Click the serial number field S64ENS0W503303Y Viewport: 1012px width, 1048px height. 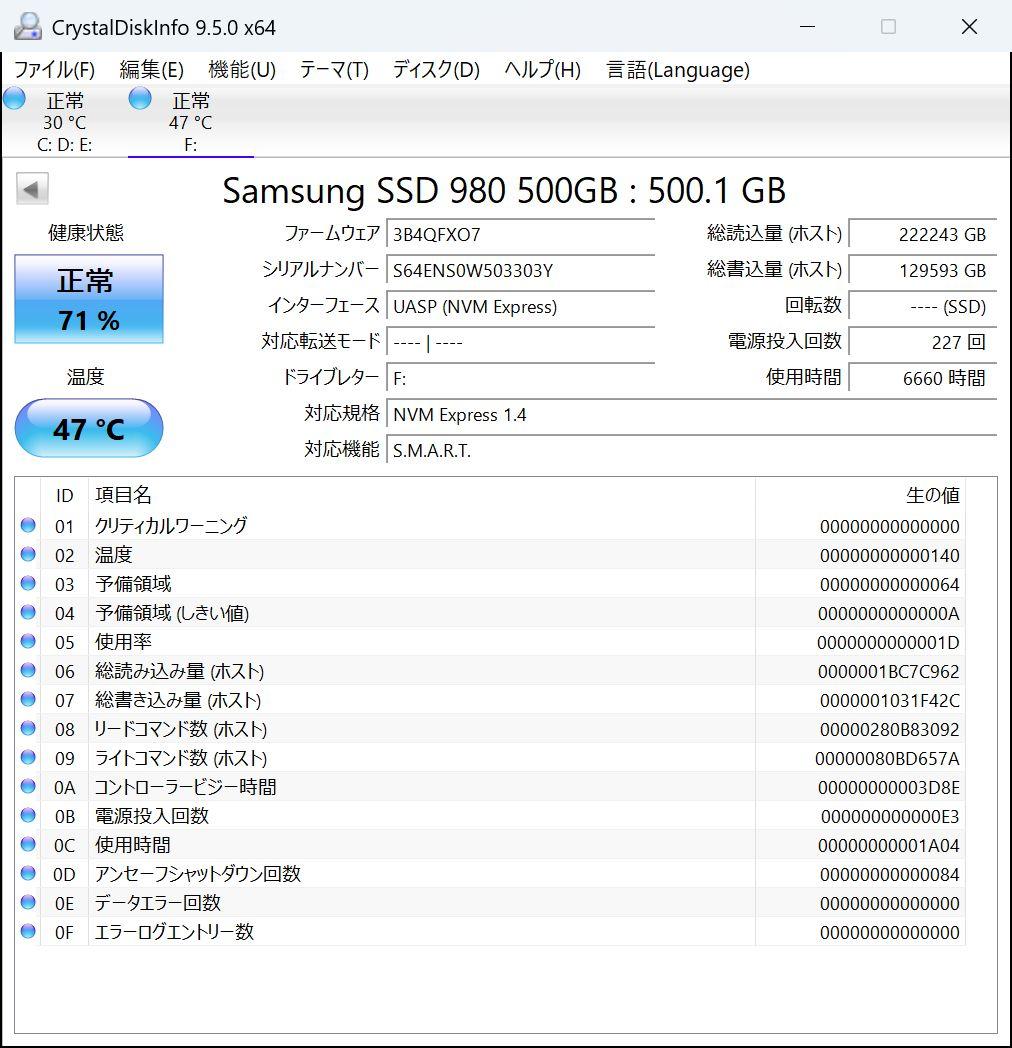click(520, 271)
